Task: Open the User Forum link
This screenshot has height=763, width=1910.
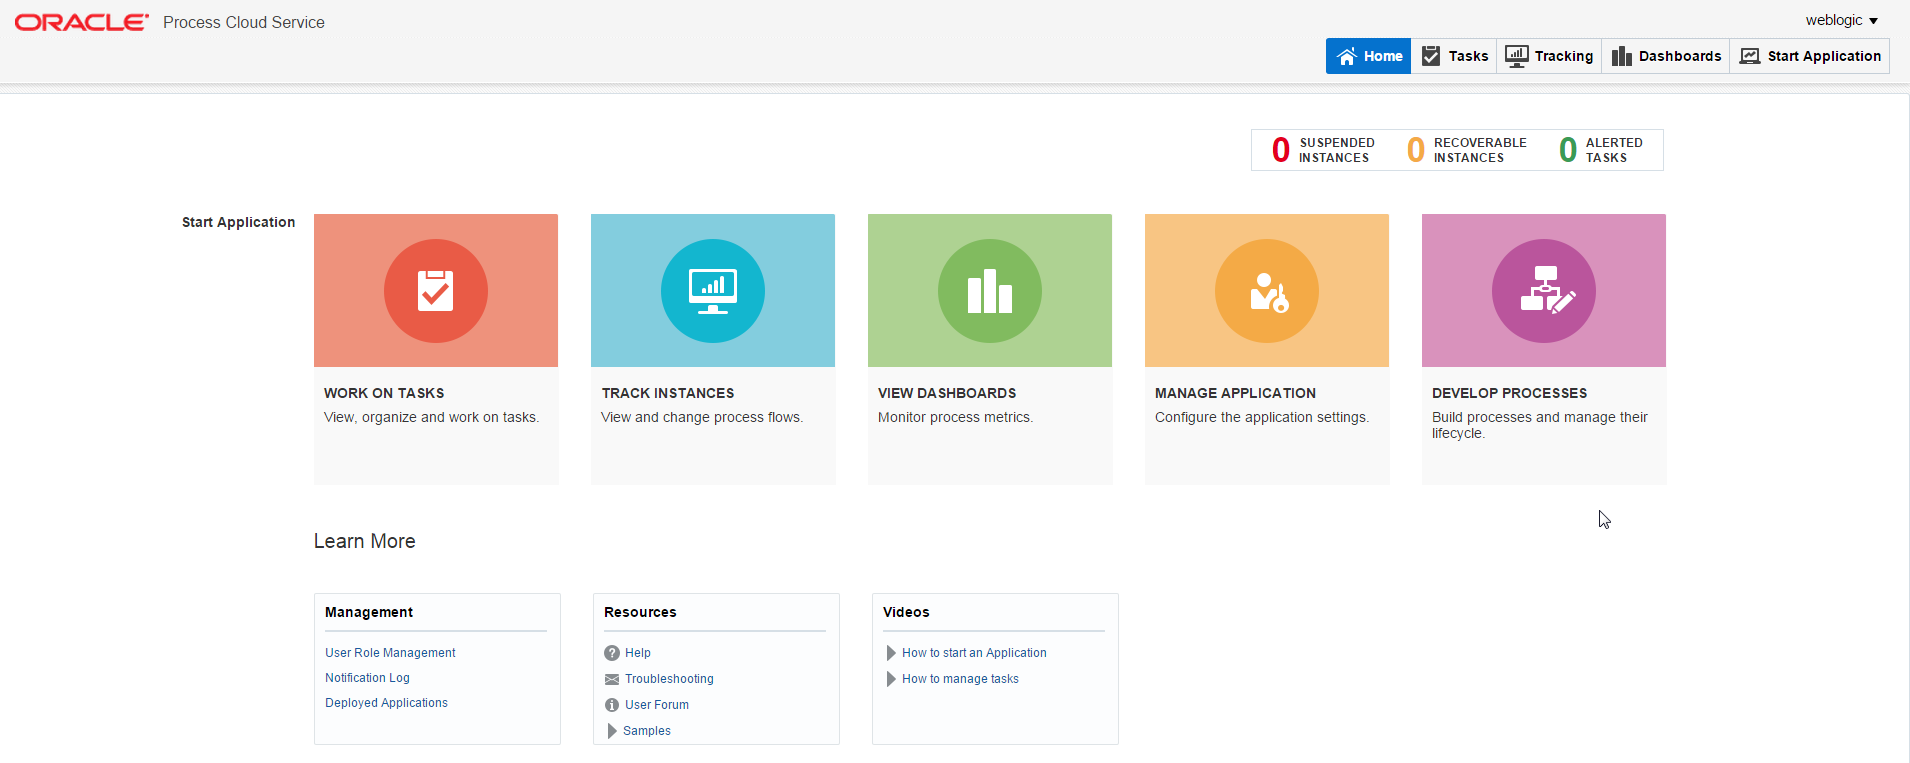Action: [657, 705]
